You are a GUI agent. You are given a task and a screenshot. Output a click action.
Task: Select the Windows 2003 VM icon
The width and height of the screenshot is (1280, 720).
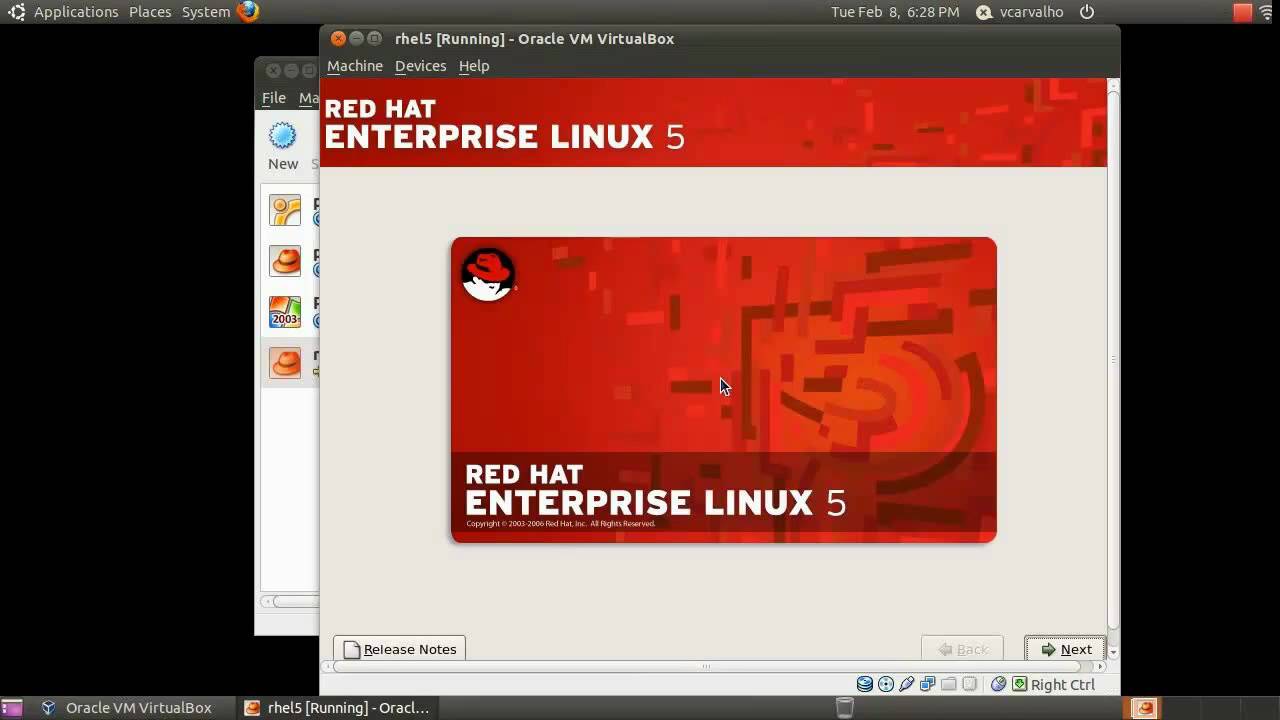click(x=285, y=312)
